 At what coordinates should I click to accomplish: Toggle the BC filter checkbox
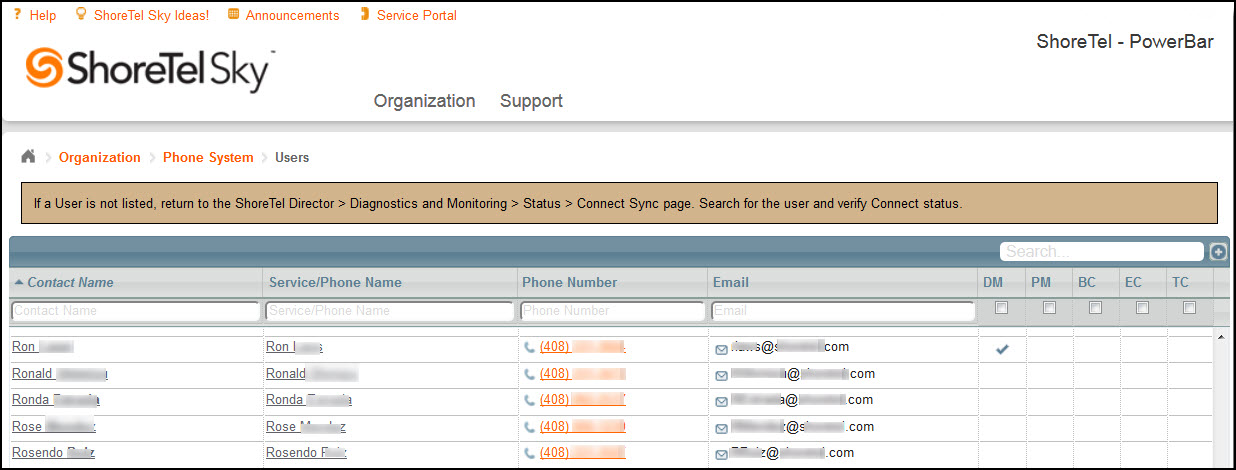tap(1095, 308)
